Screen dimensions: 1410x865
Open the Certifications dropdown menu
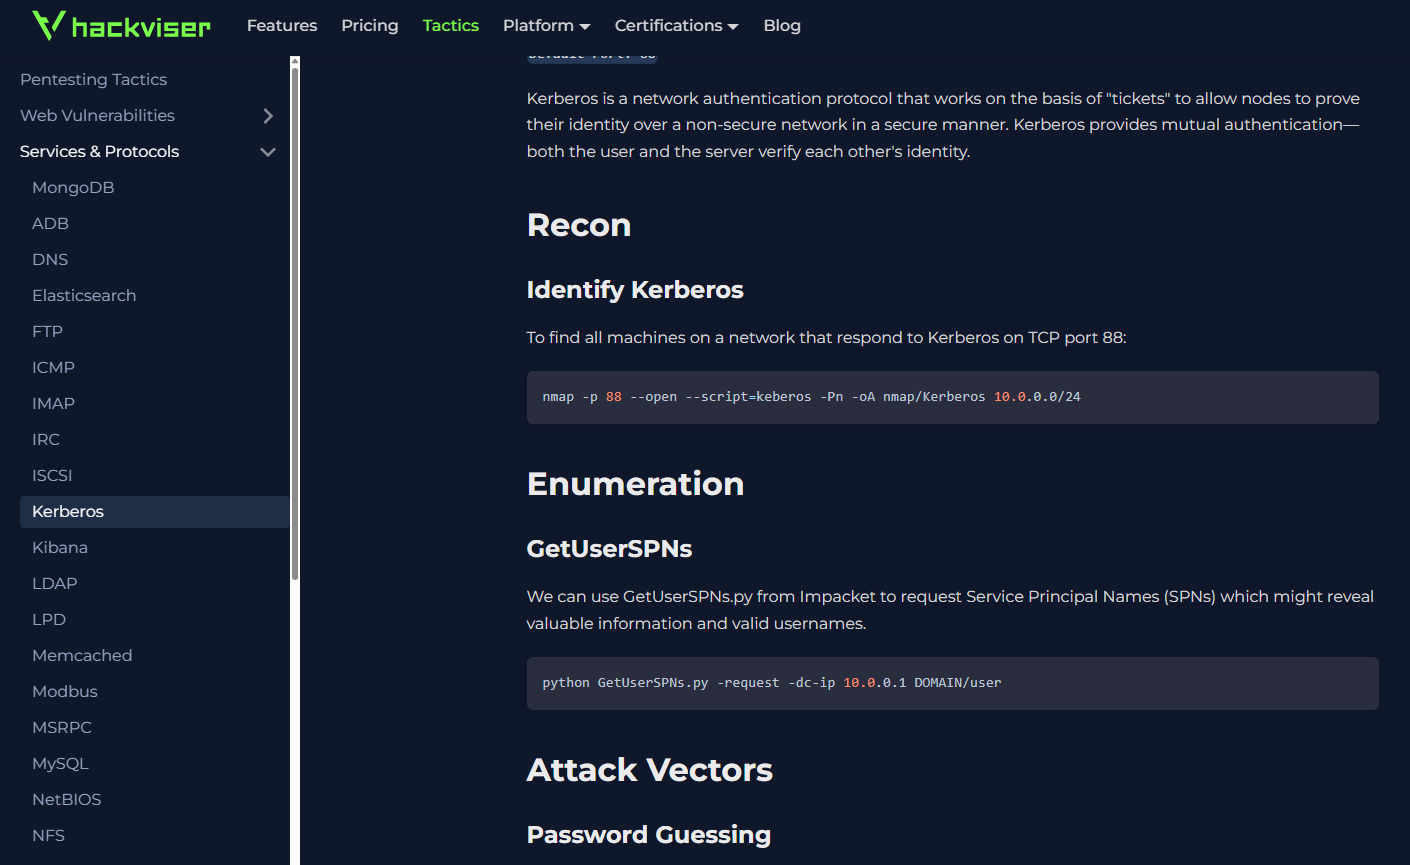(676, 25)
